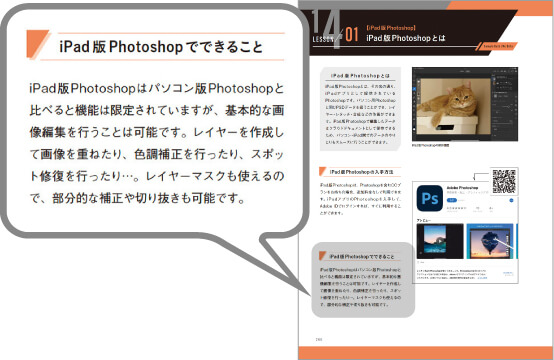Viewport: 554px width, 360px height.
Task: Click the callout line starting '像編集を行うことは可能'
Action: [x=157, y=132]
